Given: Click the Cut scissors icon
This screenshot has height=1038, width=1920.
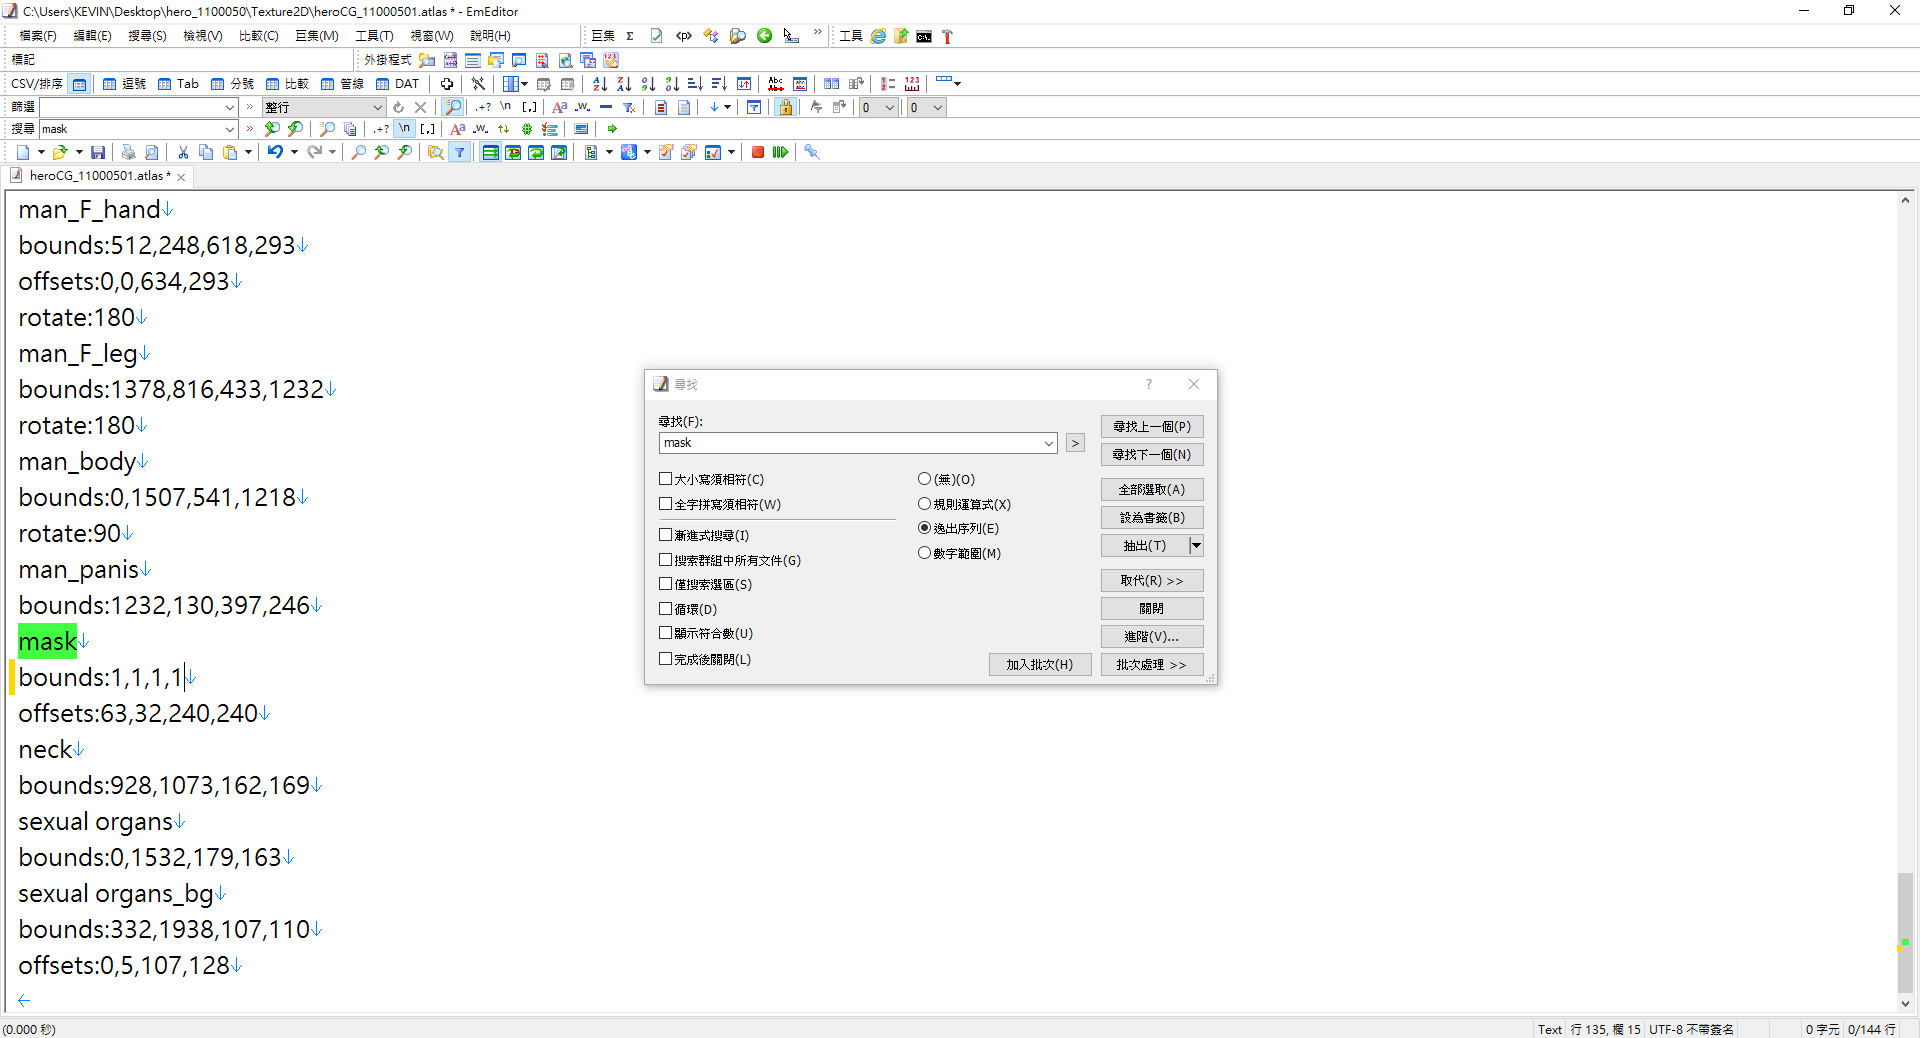Looking at the screenshot, I should pos(183,152).
